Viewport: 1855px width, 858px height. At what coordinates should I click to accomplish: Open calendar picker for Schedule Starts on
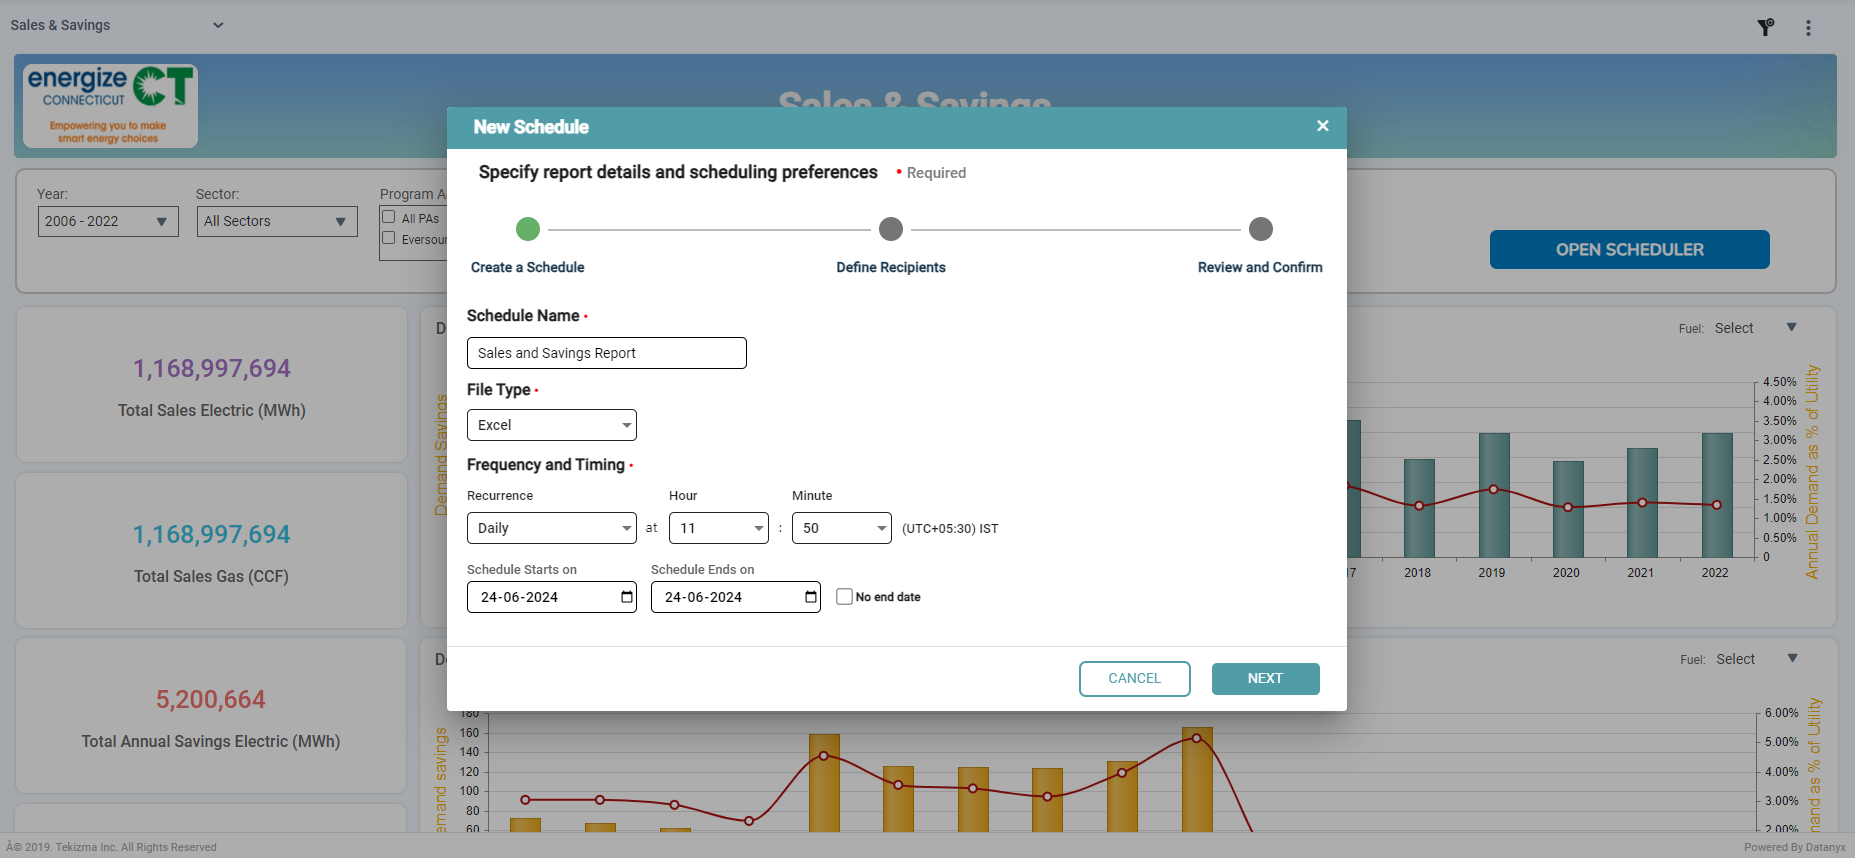pyautogui.click(x=627, y=597)
